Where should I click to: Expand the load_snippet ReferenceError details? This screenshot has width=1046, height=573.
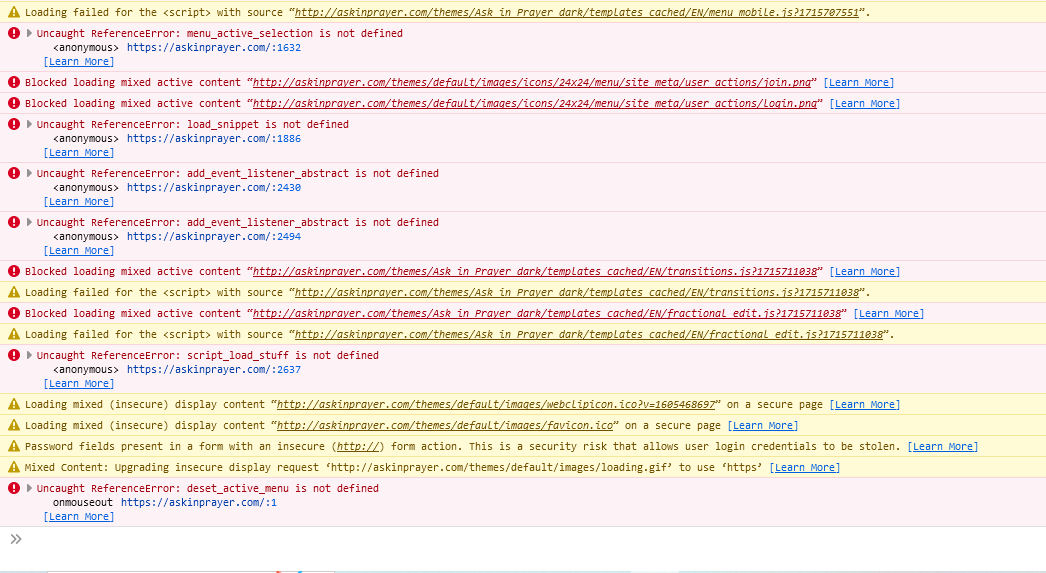(x=29, y=124)
